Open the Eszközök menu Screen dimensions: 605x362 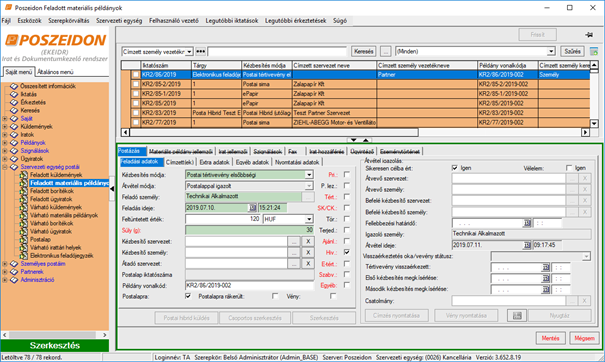(x=29, y=20)
